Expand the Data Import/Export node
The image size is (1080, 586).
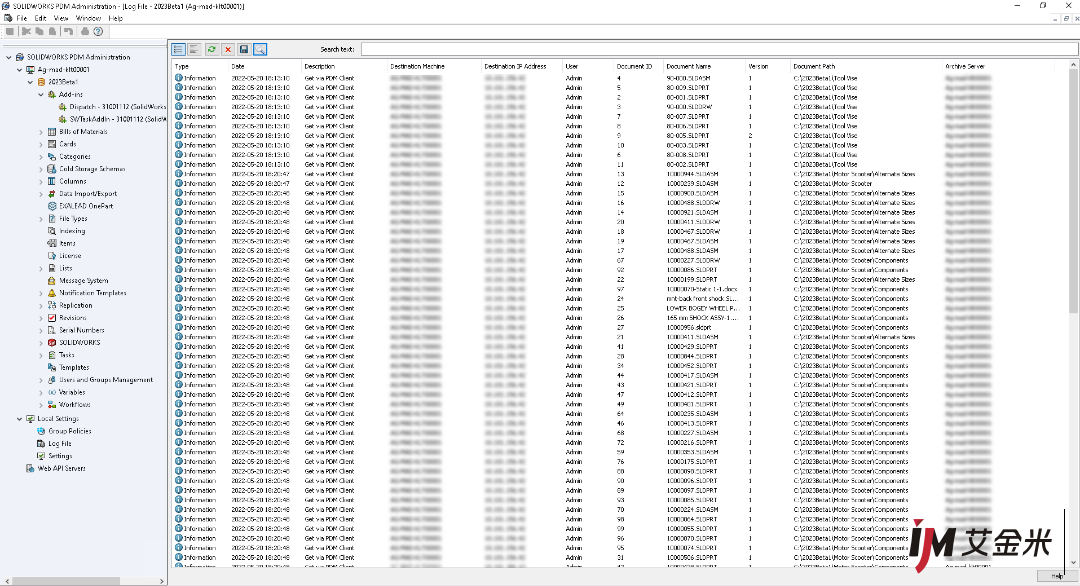coord(41,193)
